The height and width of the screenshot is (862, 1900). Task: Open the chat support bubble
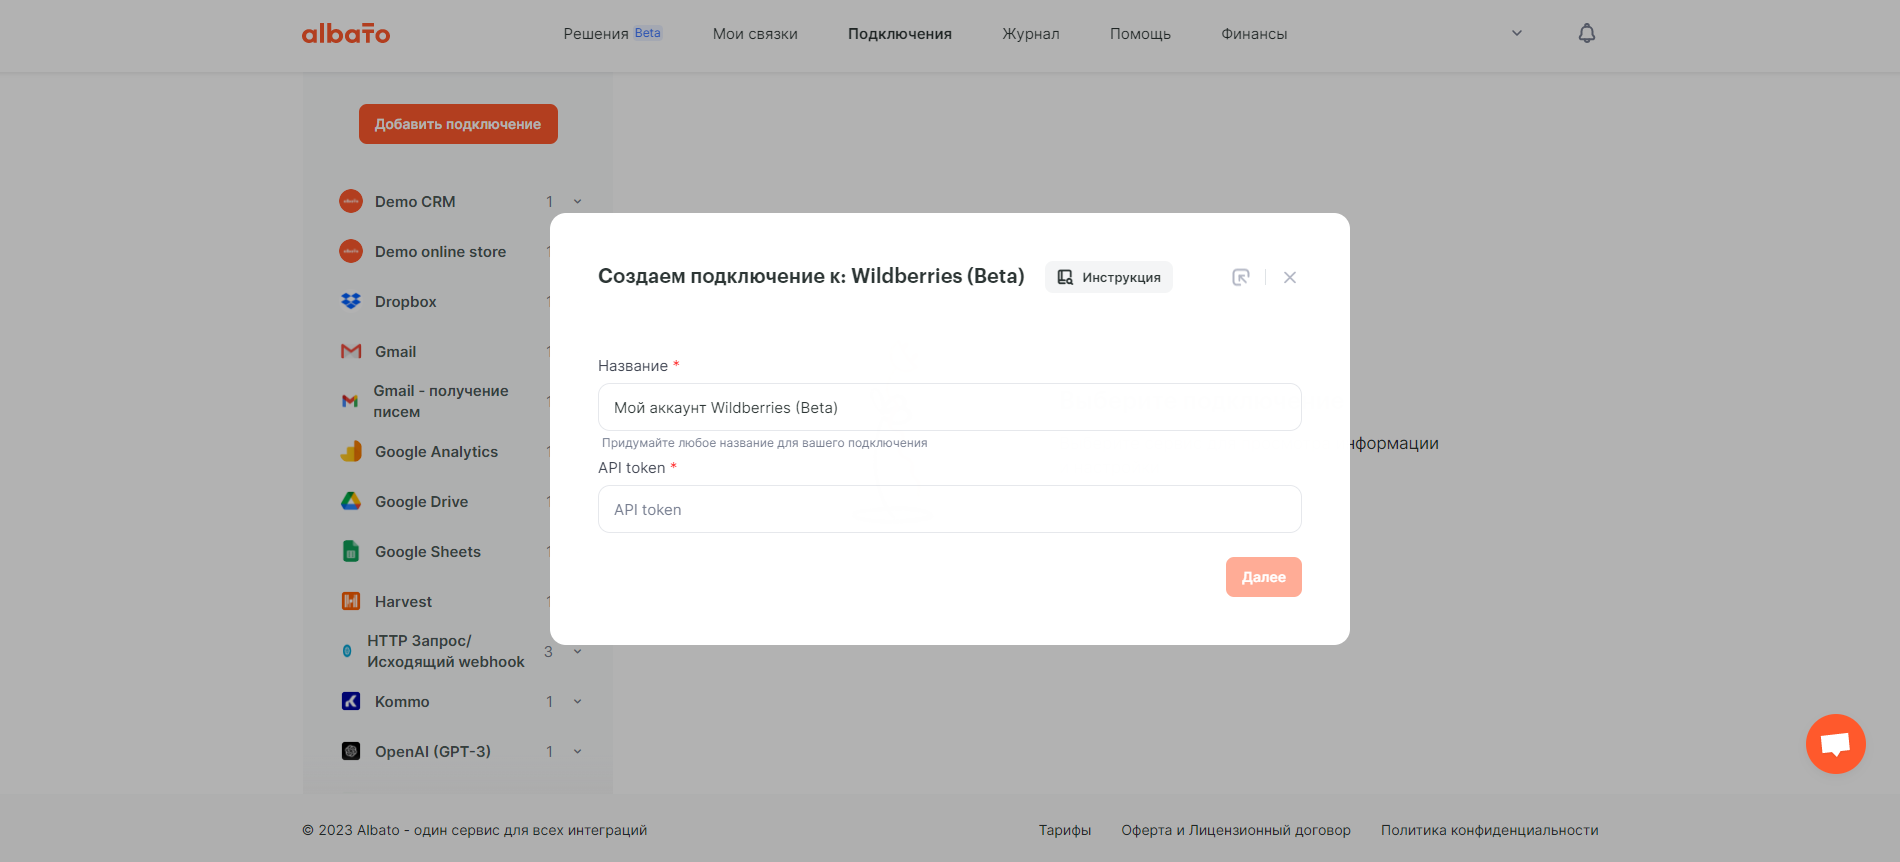1835,744
